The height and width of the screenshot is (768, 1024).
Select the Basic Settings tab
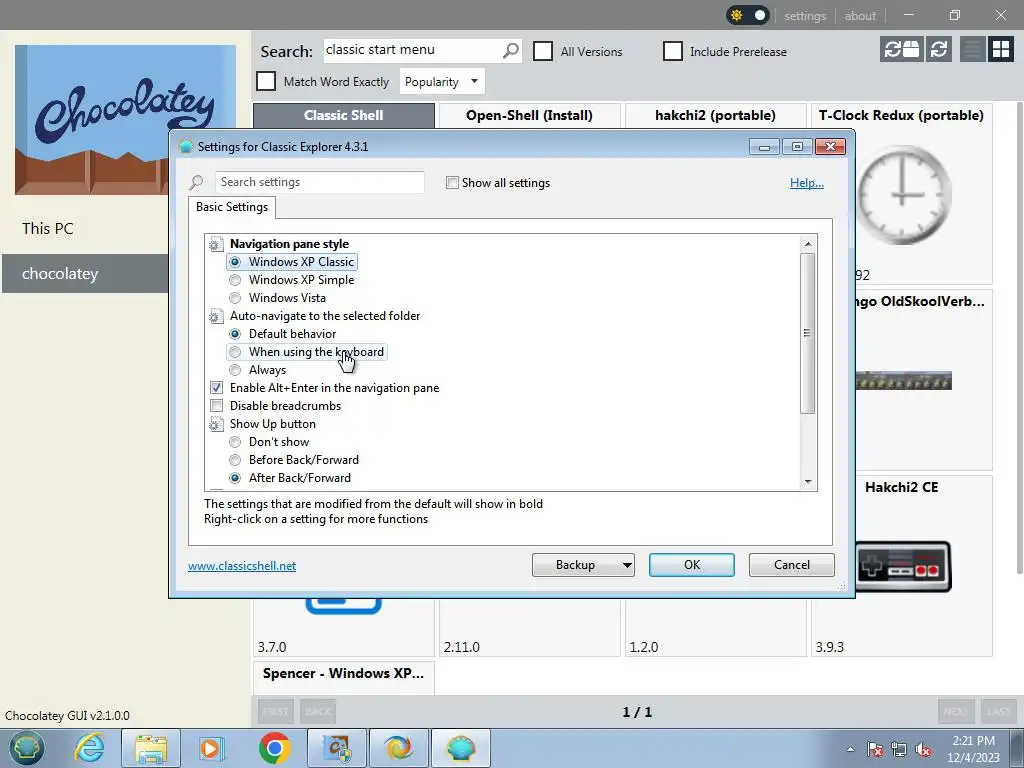coord(232,207)
